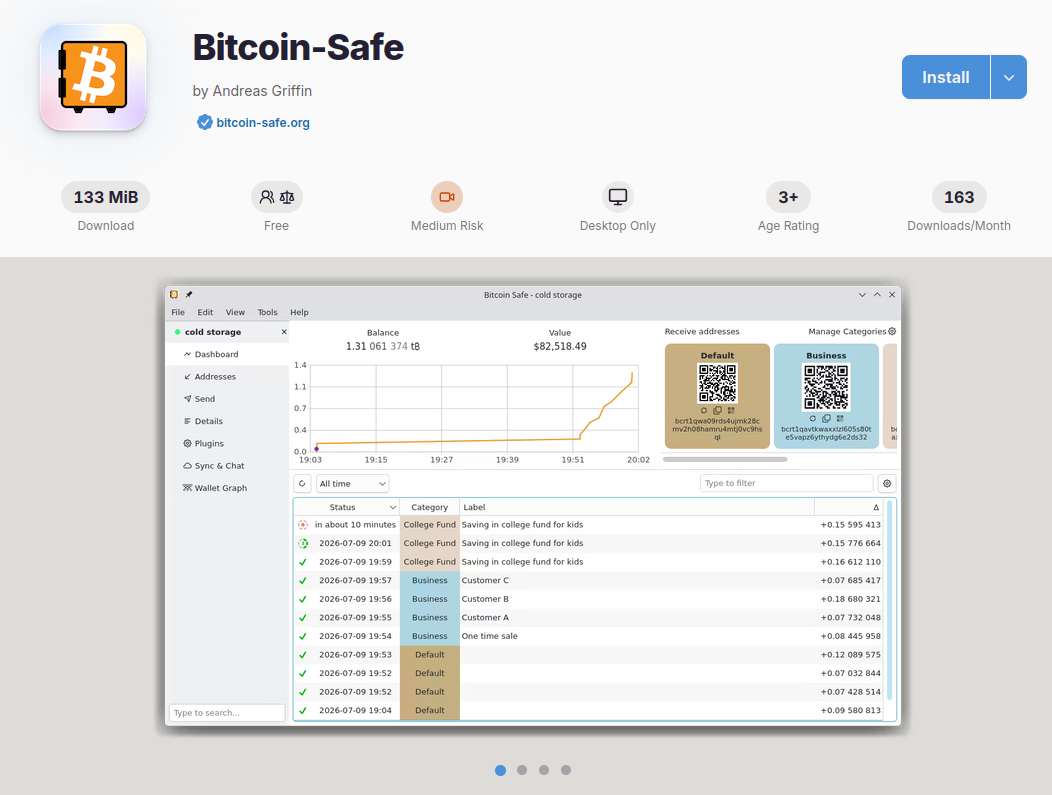Click the 'Type to filter' input field

(786, 483)
